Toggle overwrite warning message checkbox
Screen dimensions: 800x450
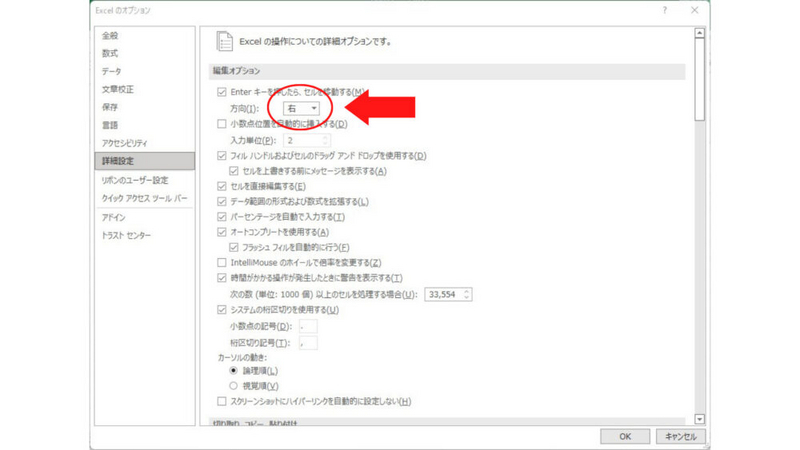[234, 171]
